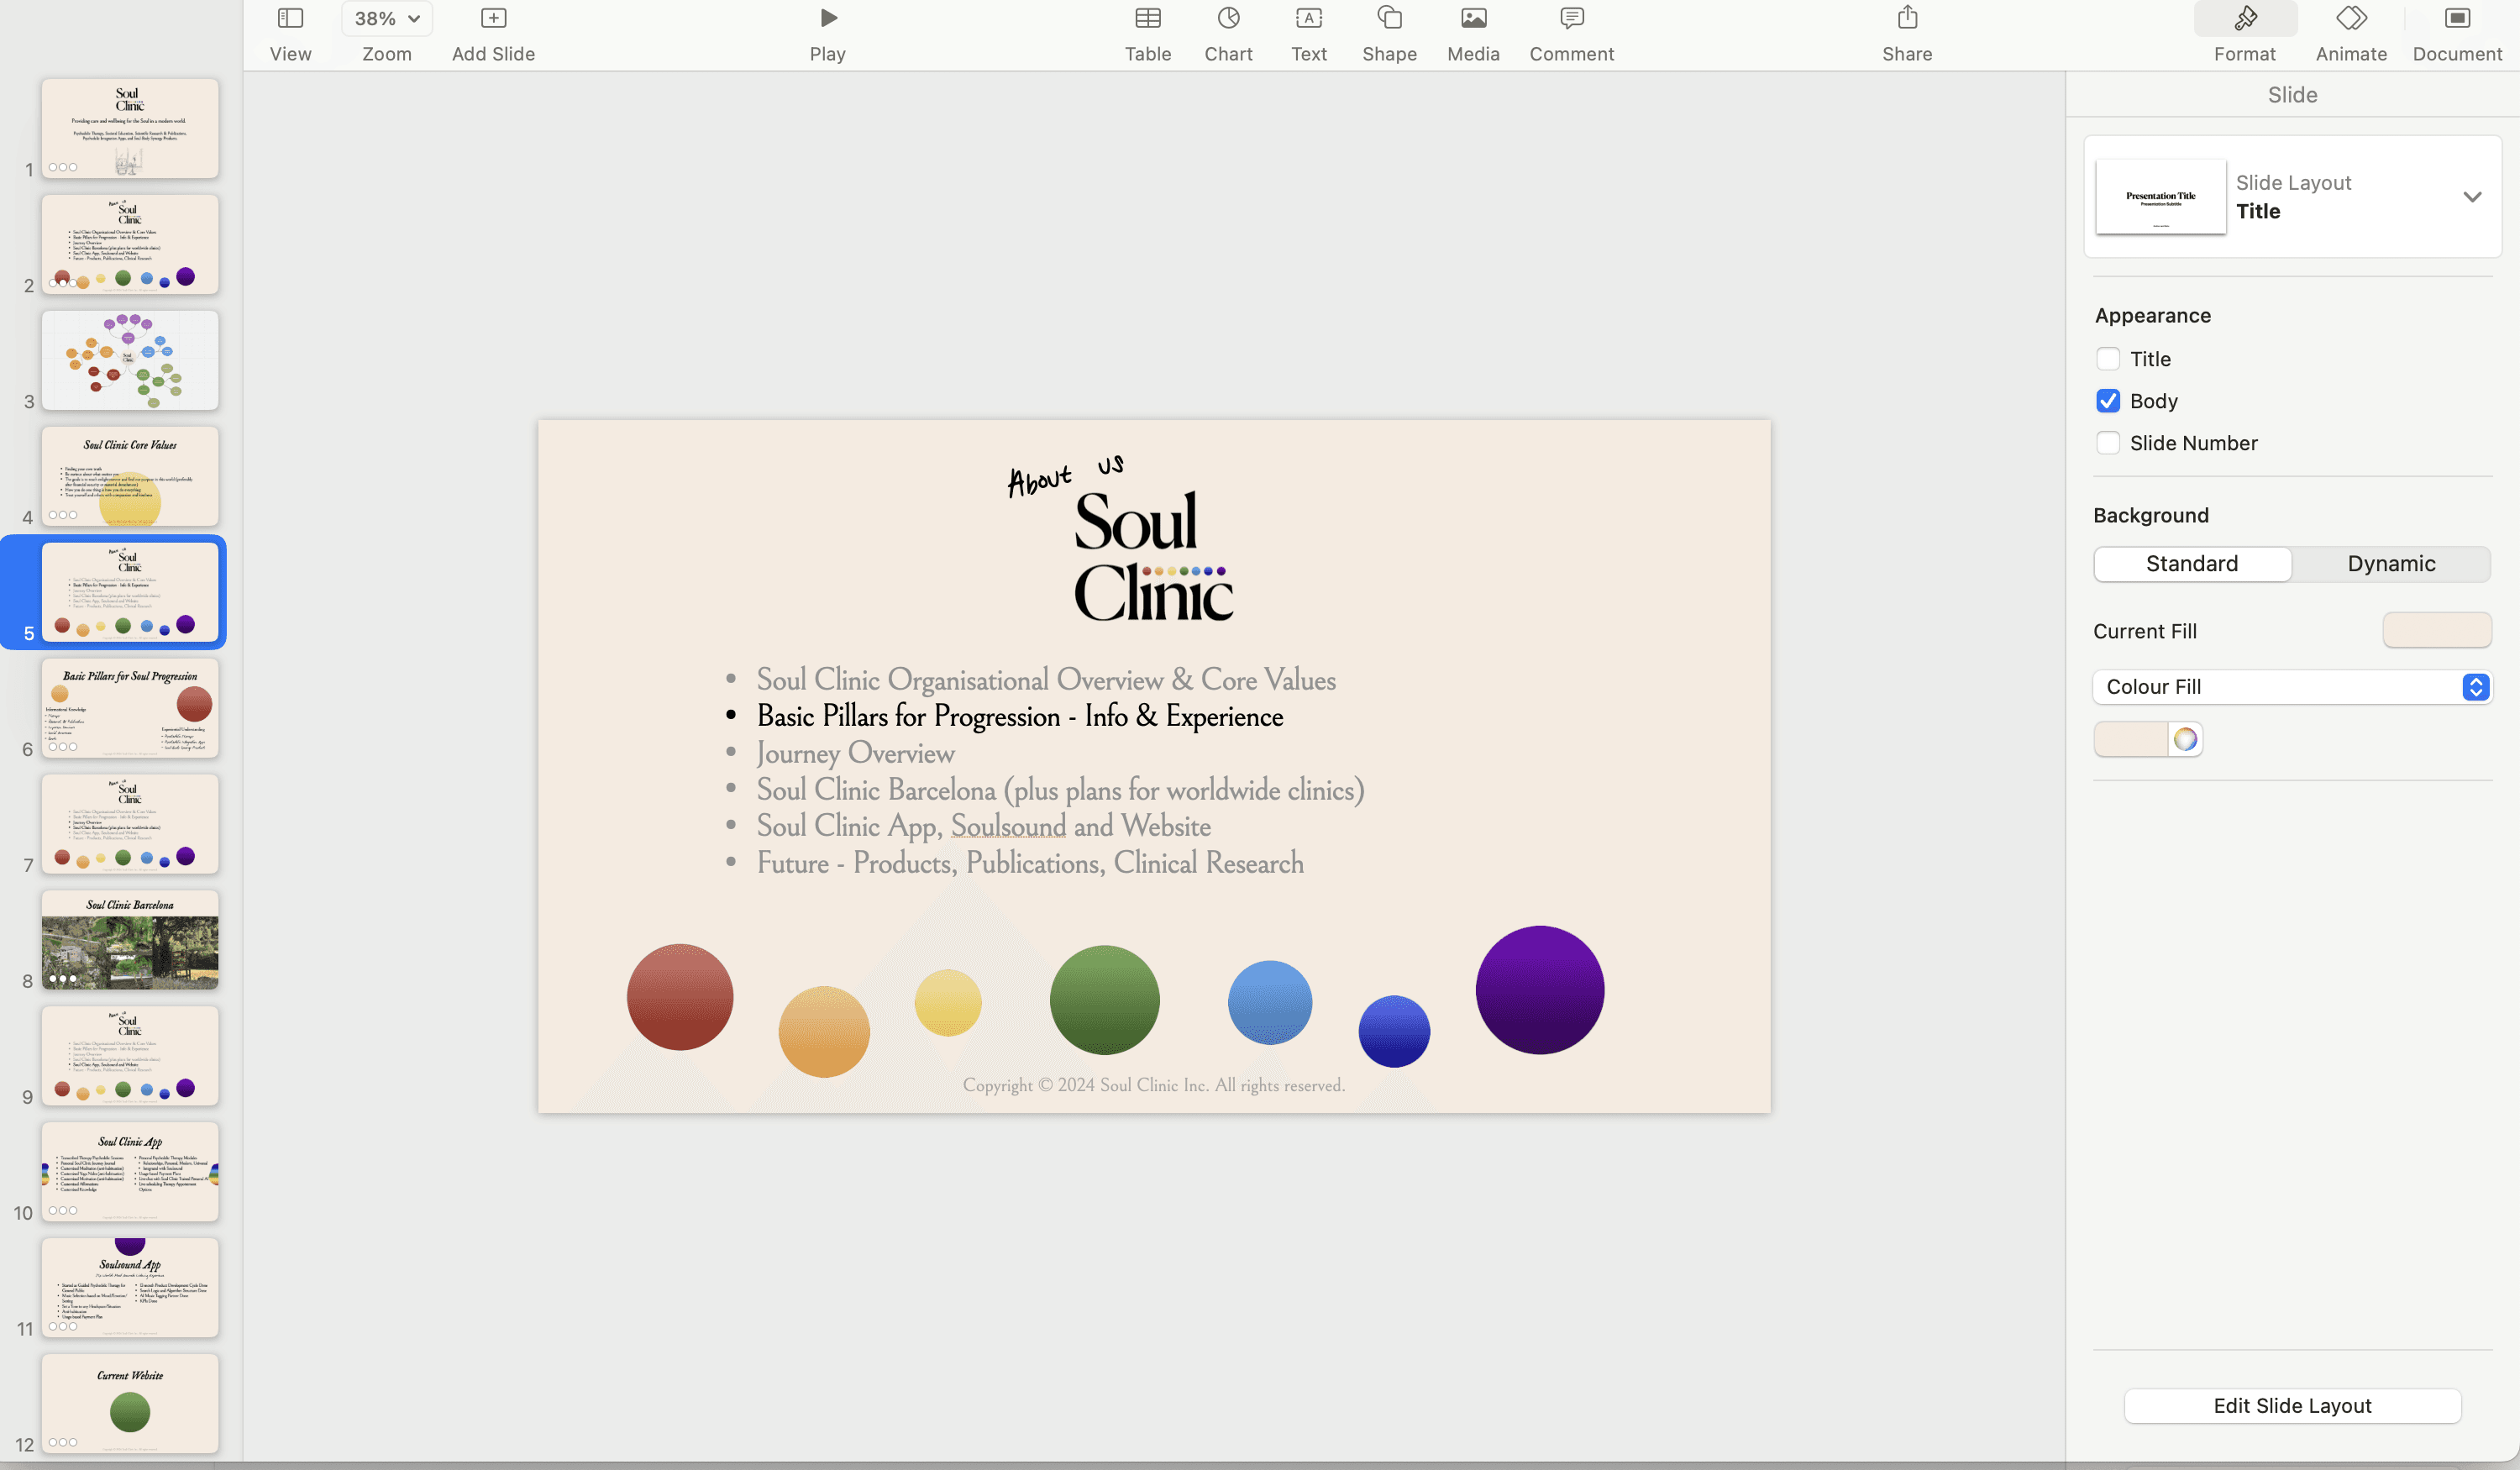
Task: Select slide 9 thumbnail in navigator
Action: [130, 1056]
